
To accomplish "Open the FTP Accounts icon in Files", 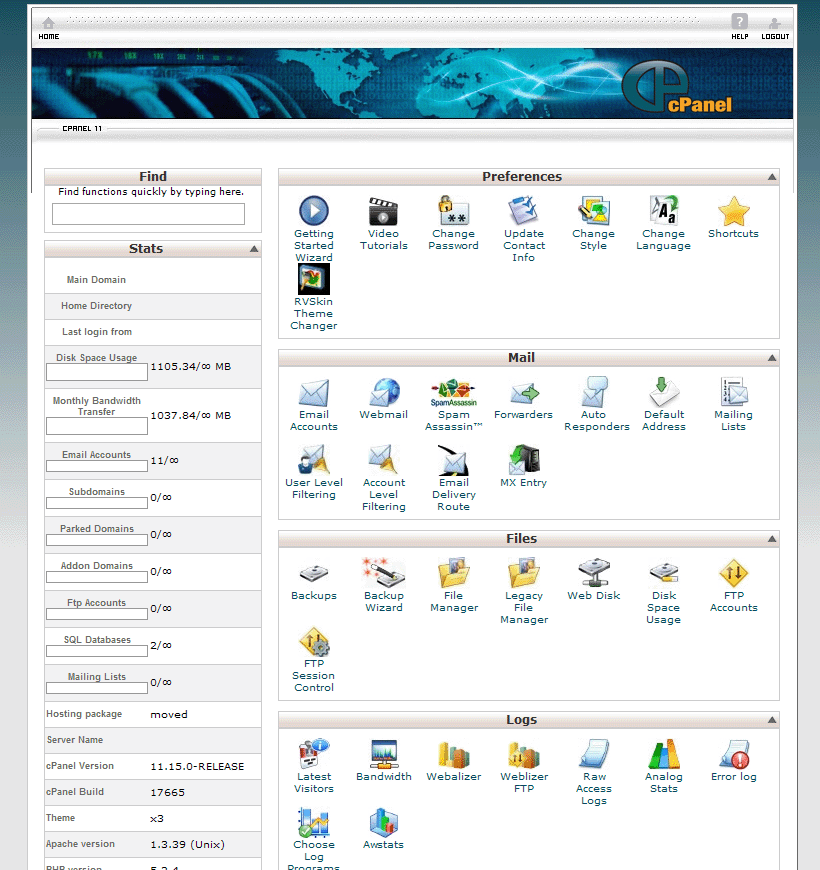I will pos(733,573).
